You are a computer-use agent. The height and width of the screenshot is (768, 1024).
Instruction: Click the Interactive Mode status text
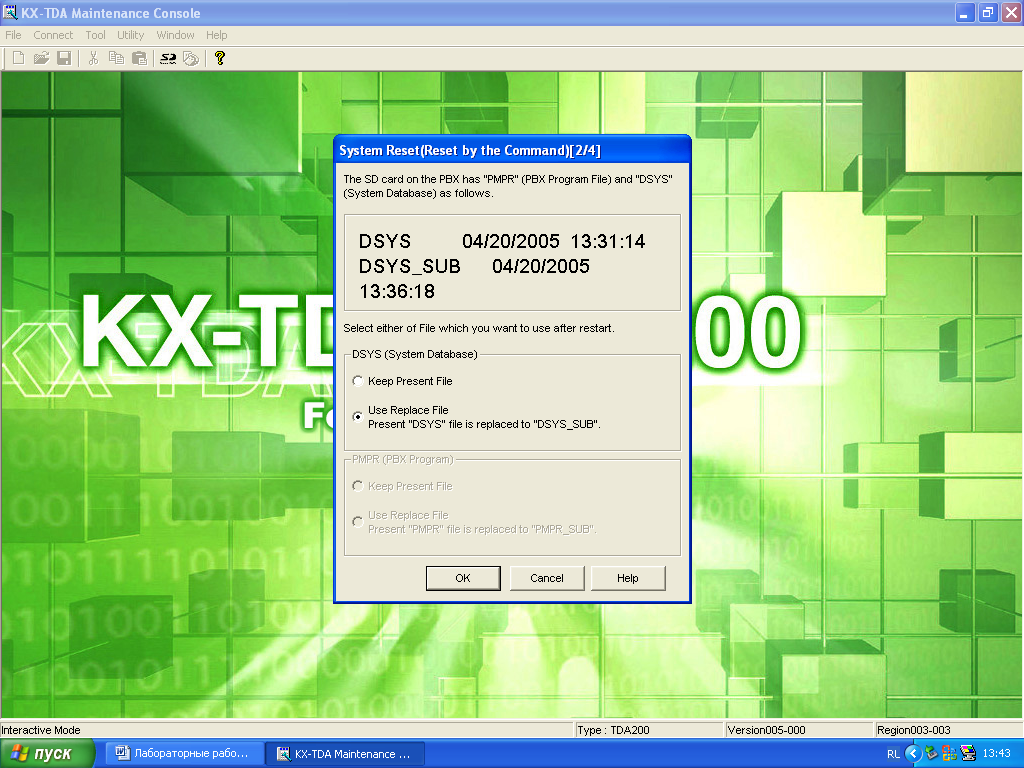coord(41,730)
